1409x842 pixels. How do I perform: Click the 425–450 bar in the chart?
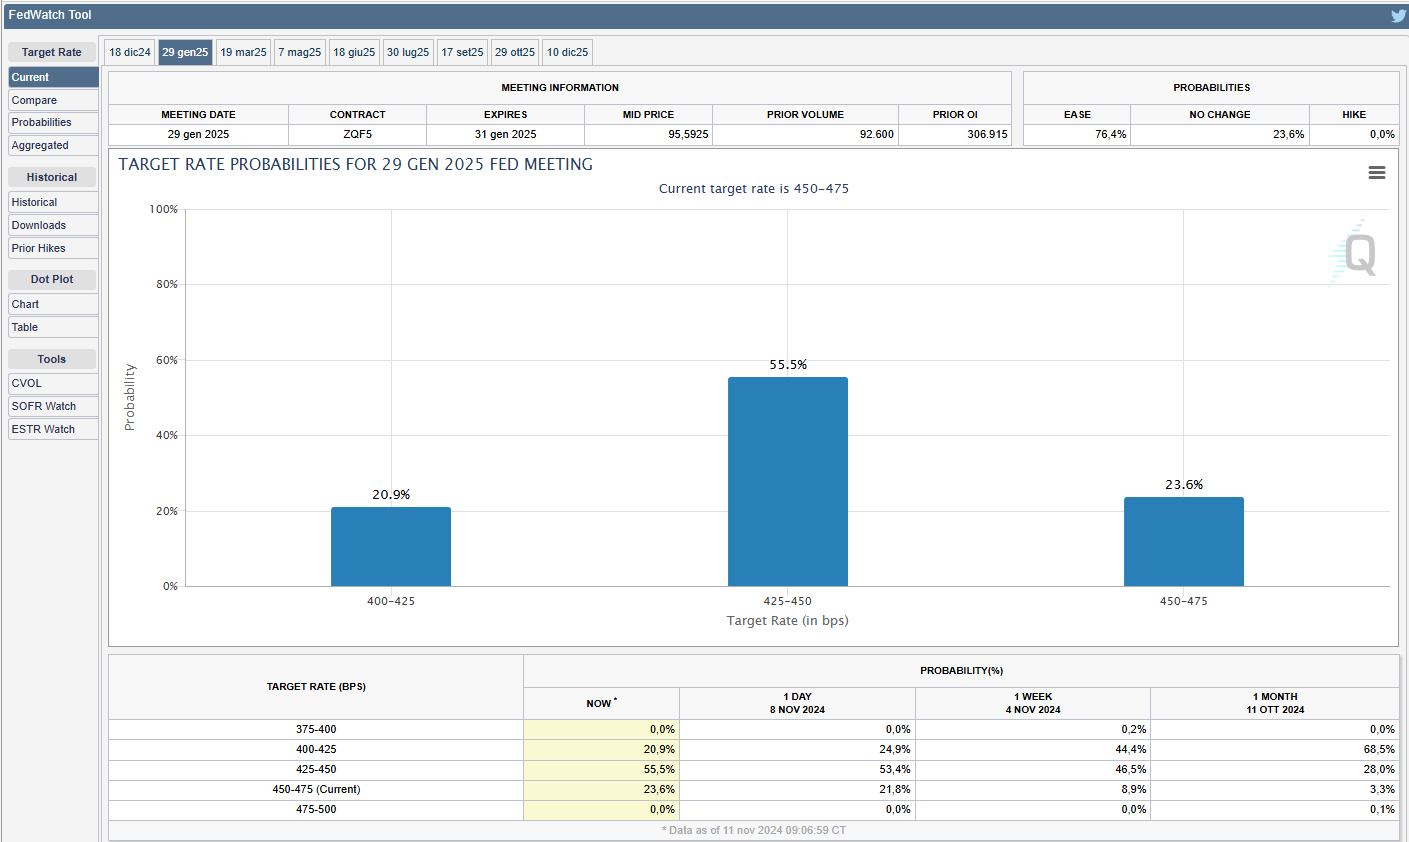[788, 482]
